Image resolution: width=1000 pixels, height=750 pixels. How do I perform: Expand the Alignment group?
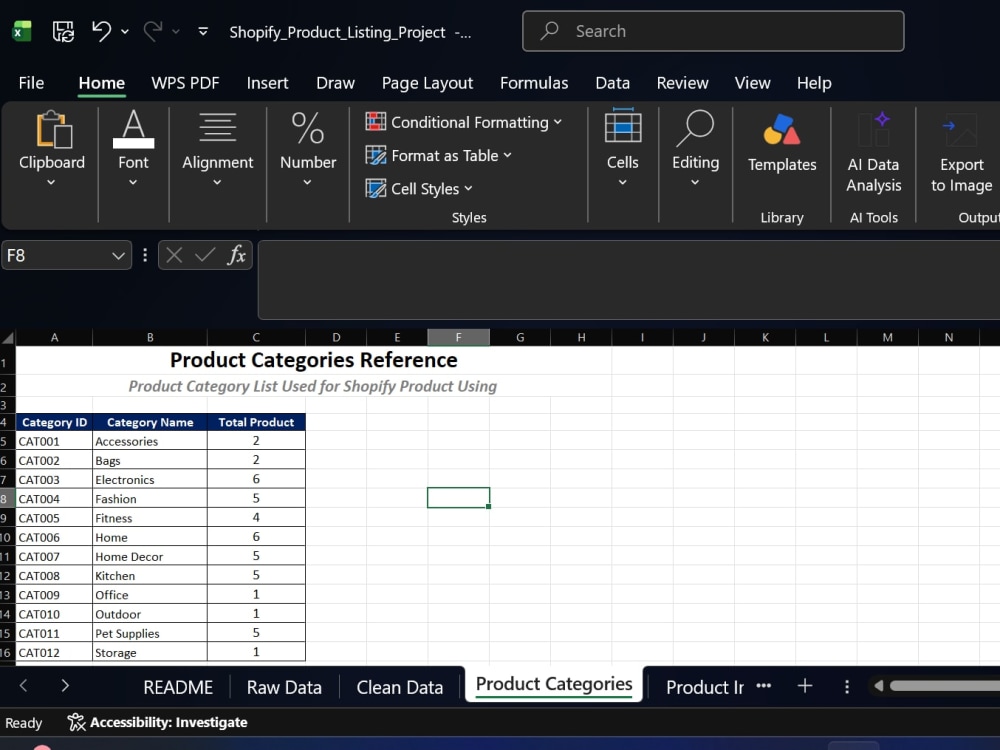click(217, 149)
